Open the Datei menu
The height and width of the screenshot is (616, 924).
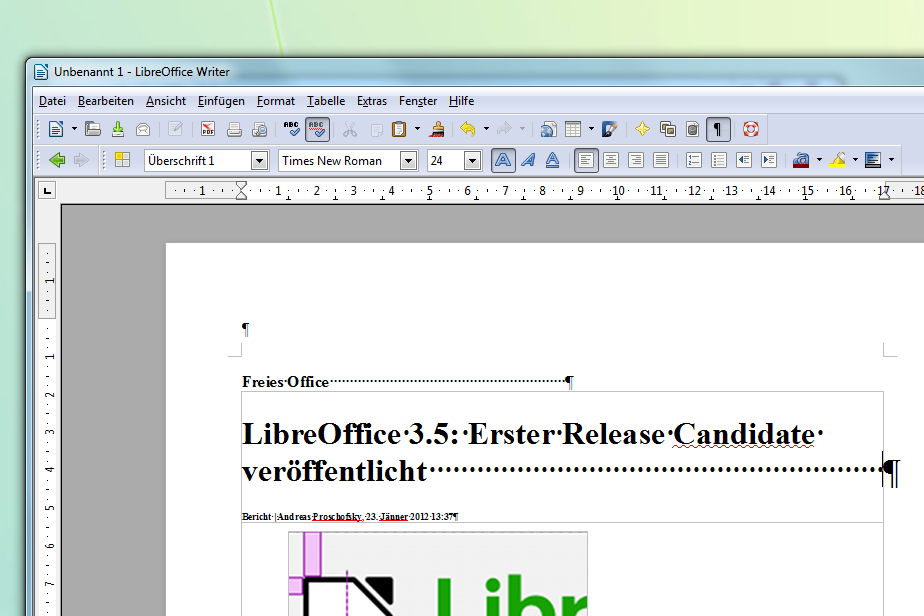[x=52, y=101]
